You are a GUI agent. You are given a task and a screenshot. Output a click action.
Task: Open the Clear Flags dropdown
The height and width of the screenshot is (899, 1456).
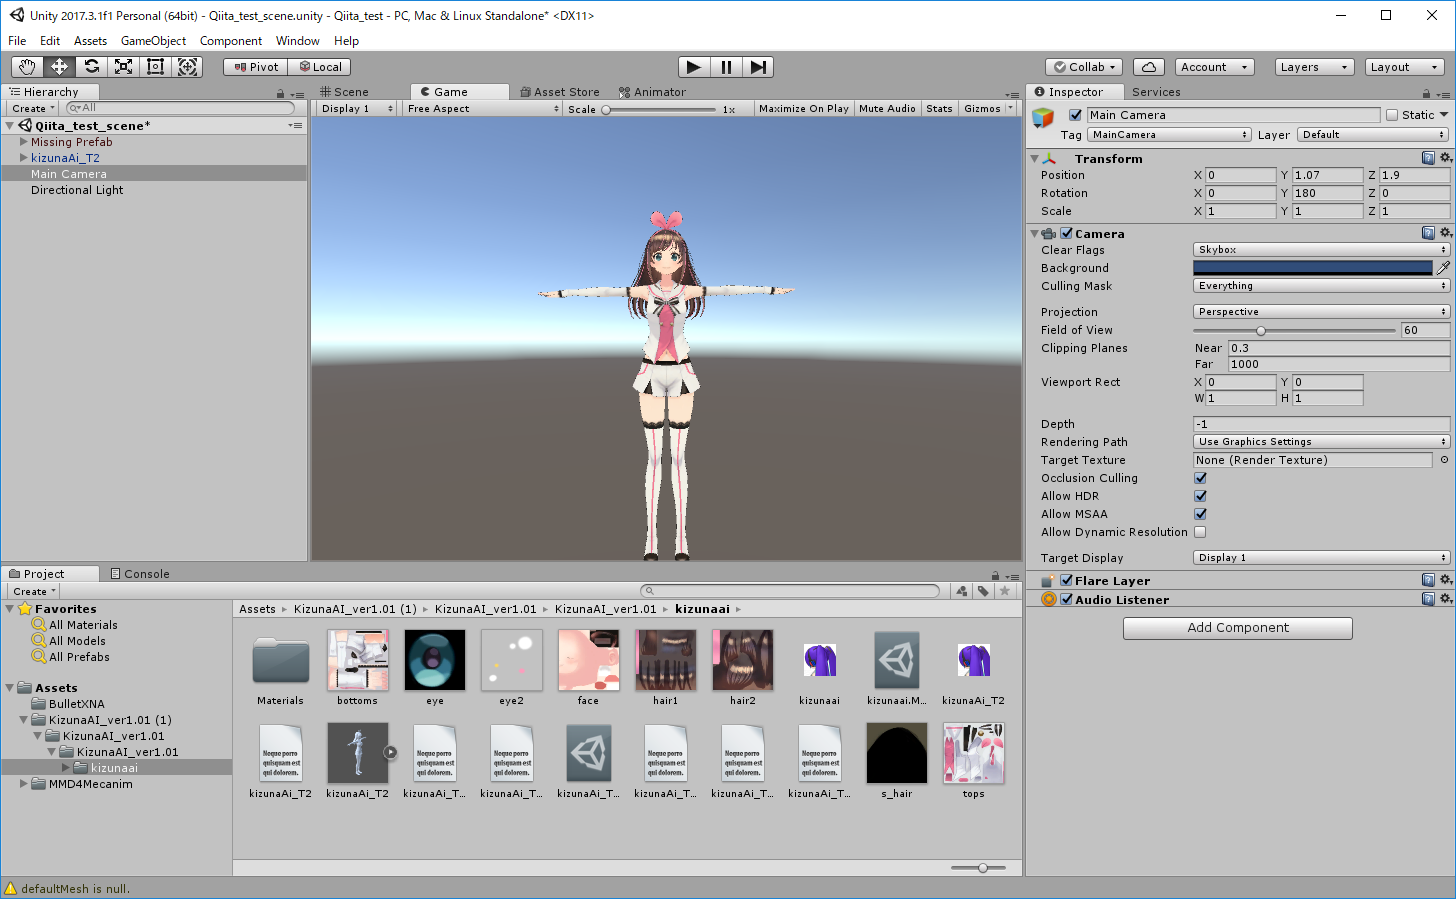point(1320,249)
